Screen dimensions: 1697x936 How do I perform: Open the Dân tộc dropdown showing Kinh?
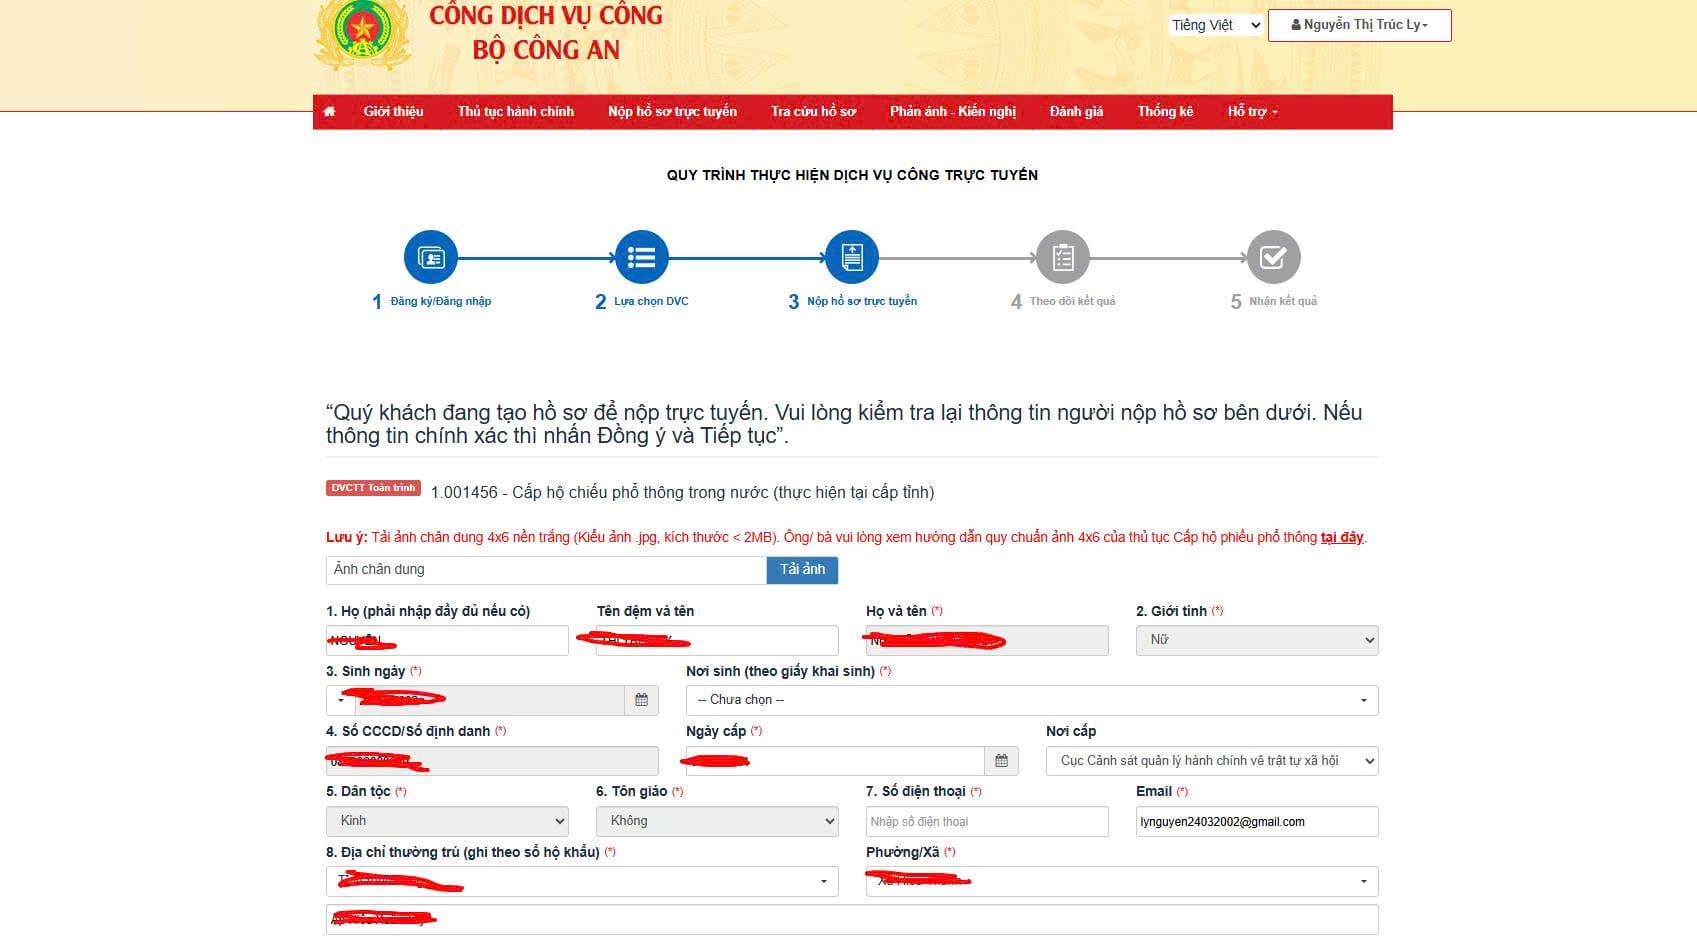(446, 820)
